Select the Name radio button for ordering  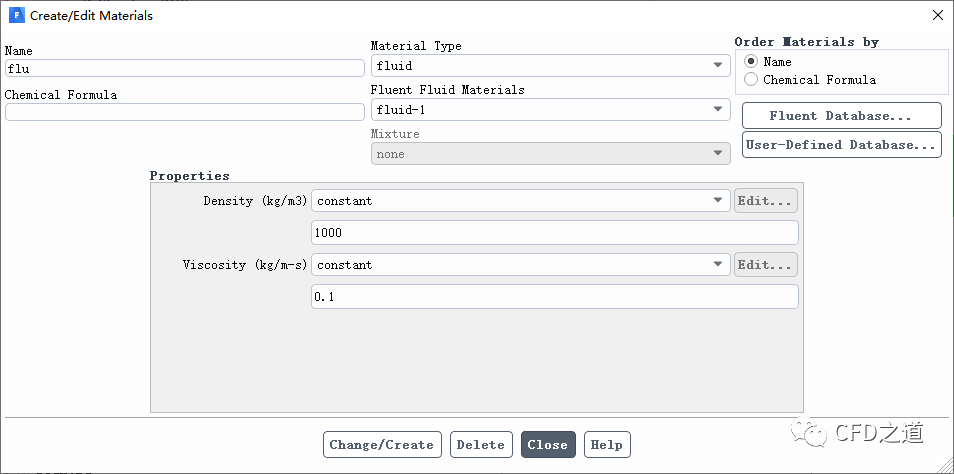coord(750,62)
